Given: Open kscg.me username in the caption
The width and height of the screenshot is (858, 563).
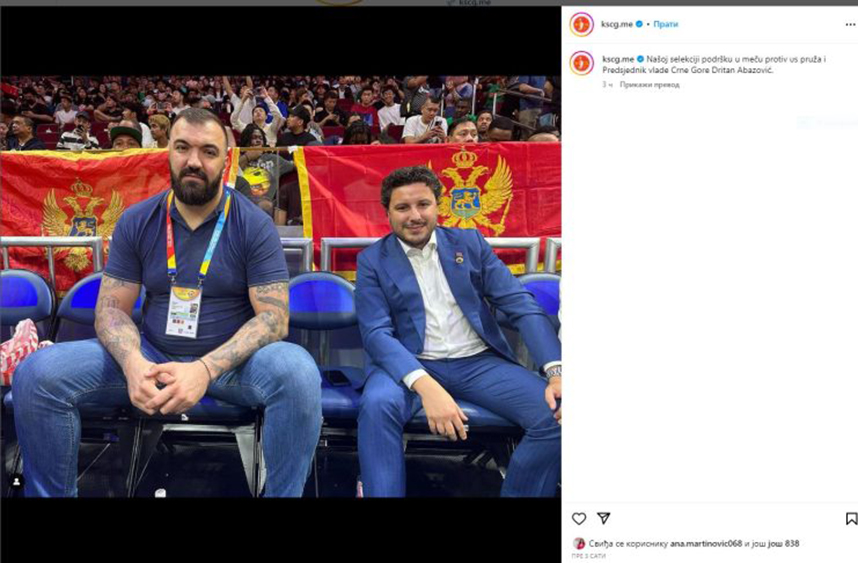Looking at the screenshot, I should pos(618,59).
